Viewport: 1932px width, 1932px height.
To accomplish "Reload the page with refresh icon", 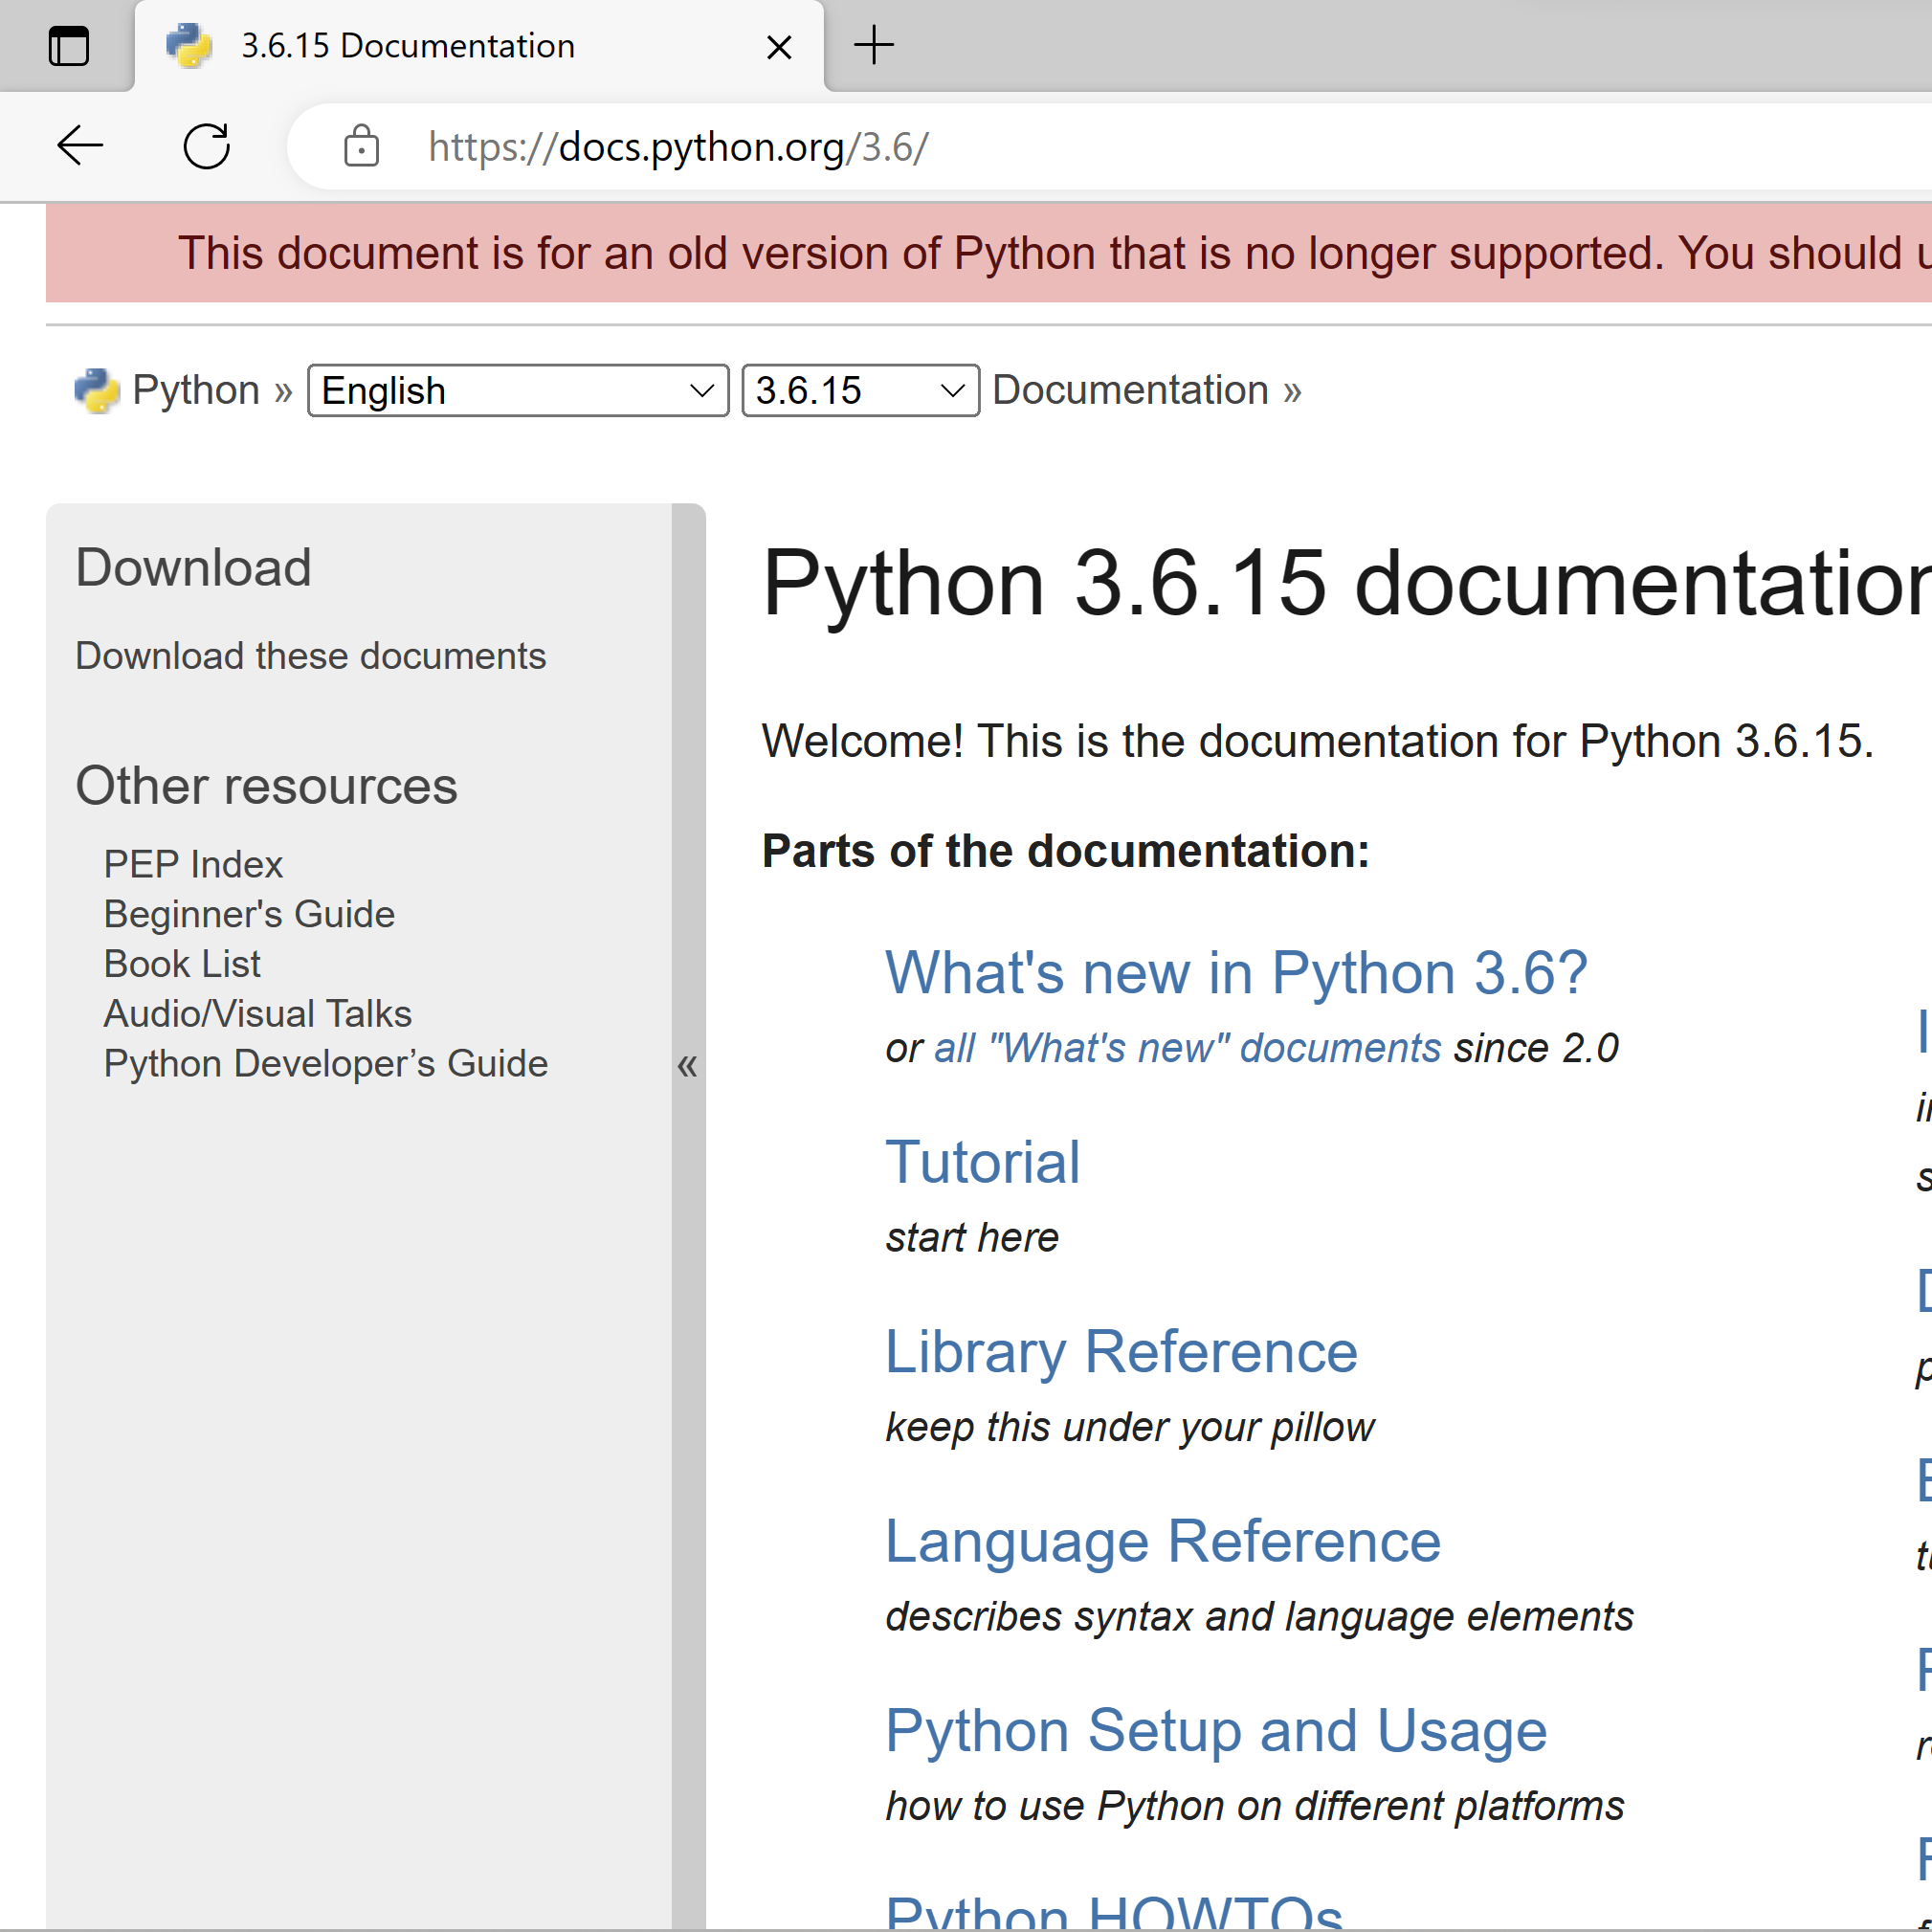I will pos(207,146).
